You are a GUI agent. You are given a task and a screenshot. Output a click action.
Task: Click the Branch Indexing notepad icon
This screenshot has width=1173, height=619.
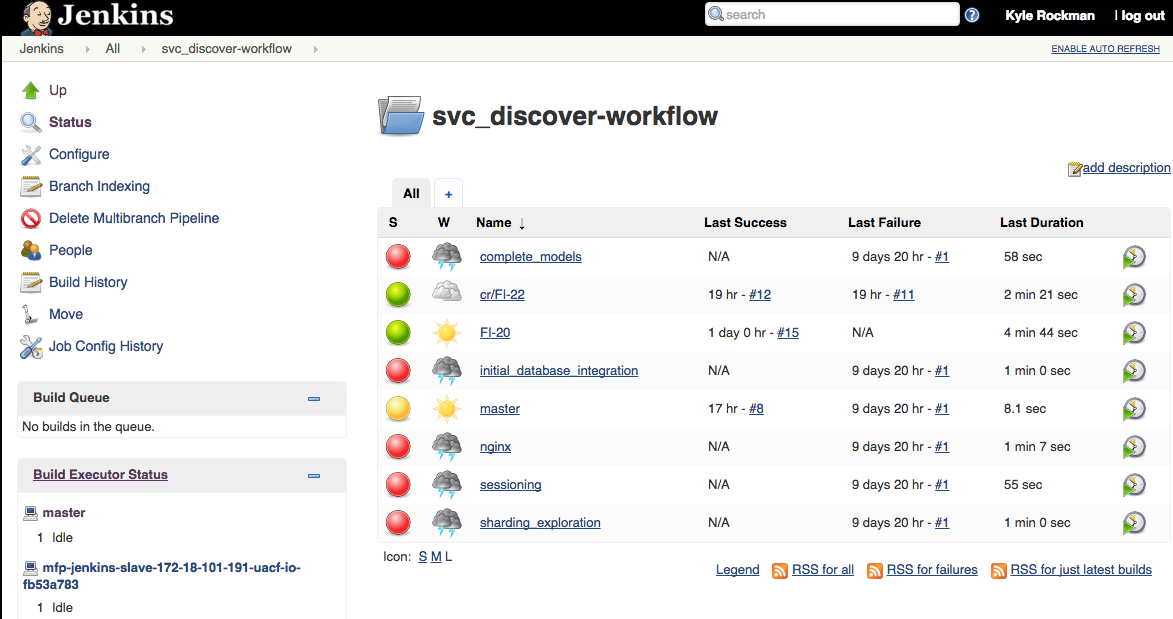click(x=31, y=186)
